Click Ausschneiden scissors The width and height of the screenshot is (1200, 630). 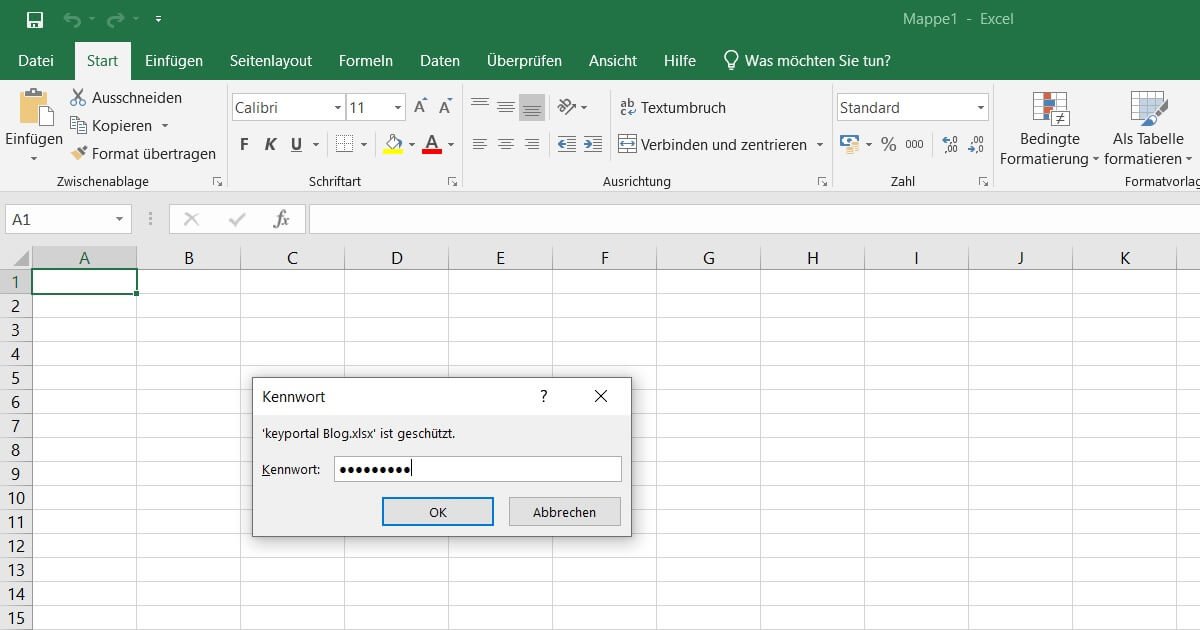126,98
